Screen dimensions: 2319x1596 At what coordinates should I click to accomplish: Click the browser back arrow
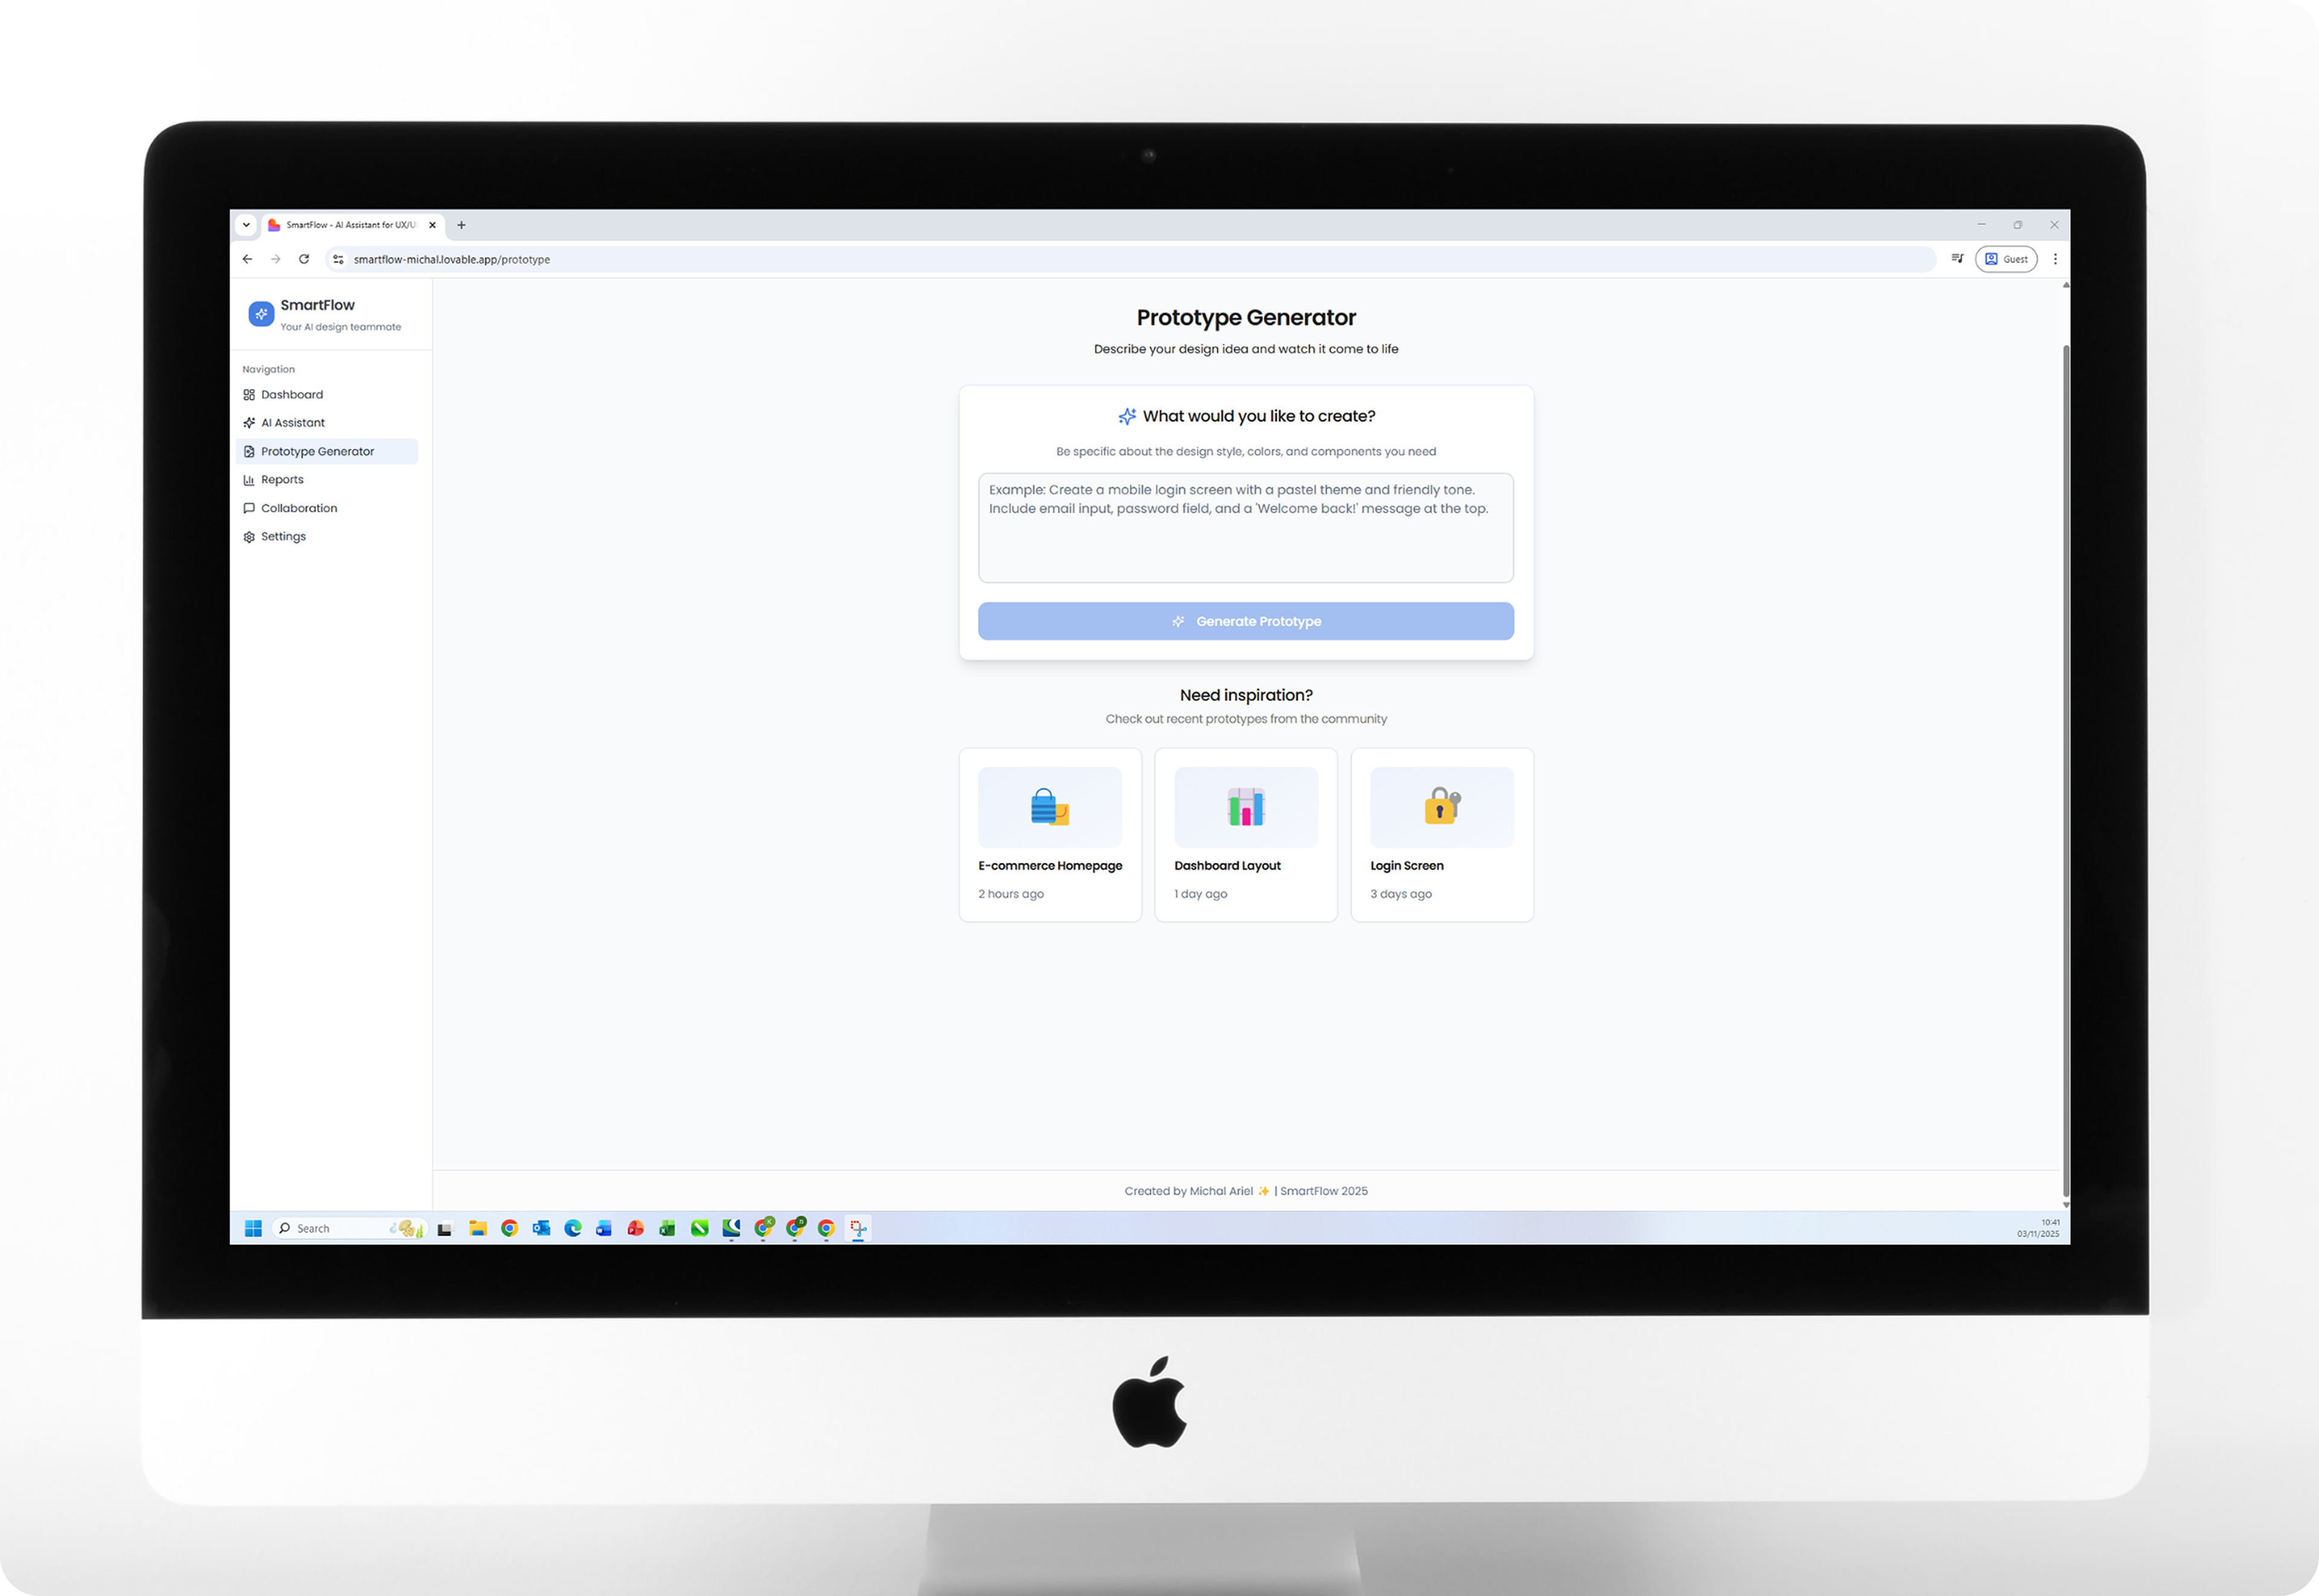pyautogui.click(x=247, y=259)
